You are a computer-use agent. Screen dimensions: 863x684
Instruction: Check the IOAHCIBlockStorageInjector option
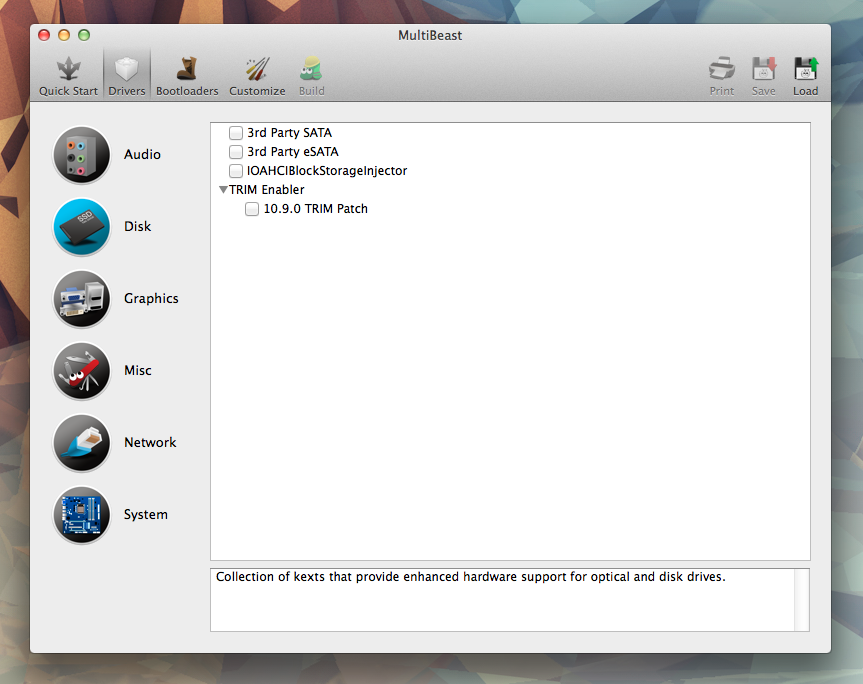coord(235,170)
